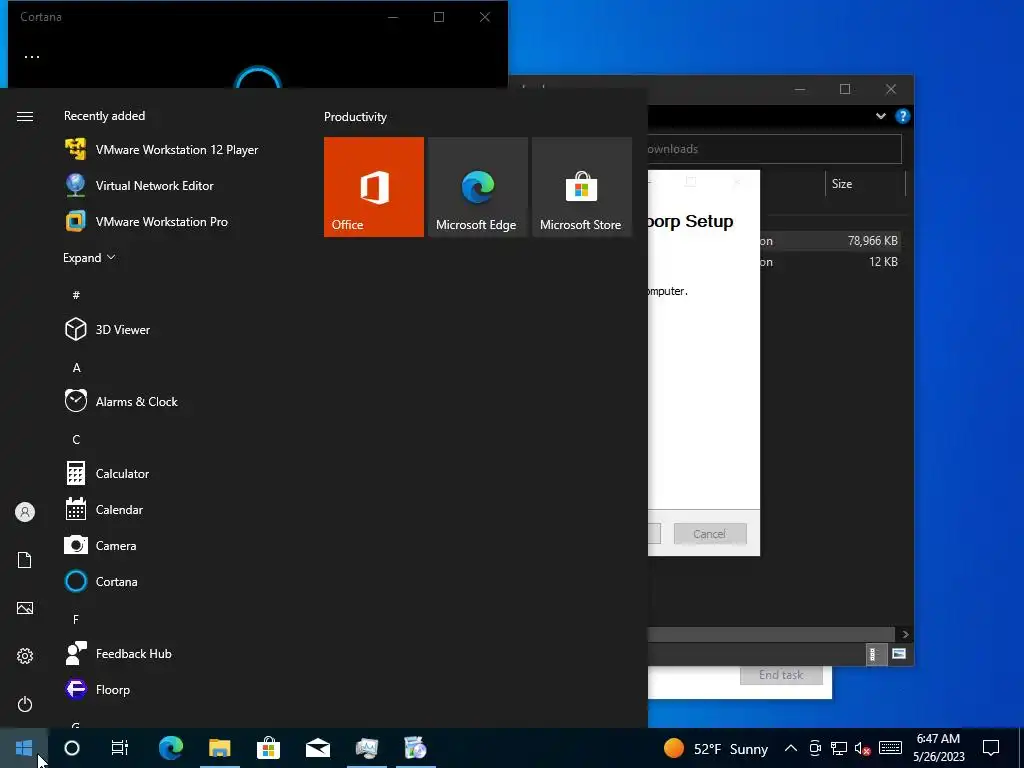Open Edge from the taskbar
1024x768 pixels.
(x=171, y=748)
